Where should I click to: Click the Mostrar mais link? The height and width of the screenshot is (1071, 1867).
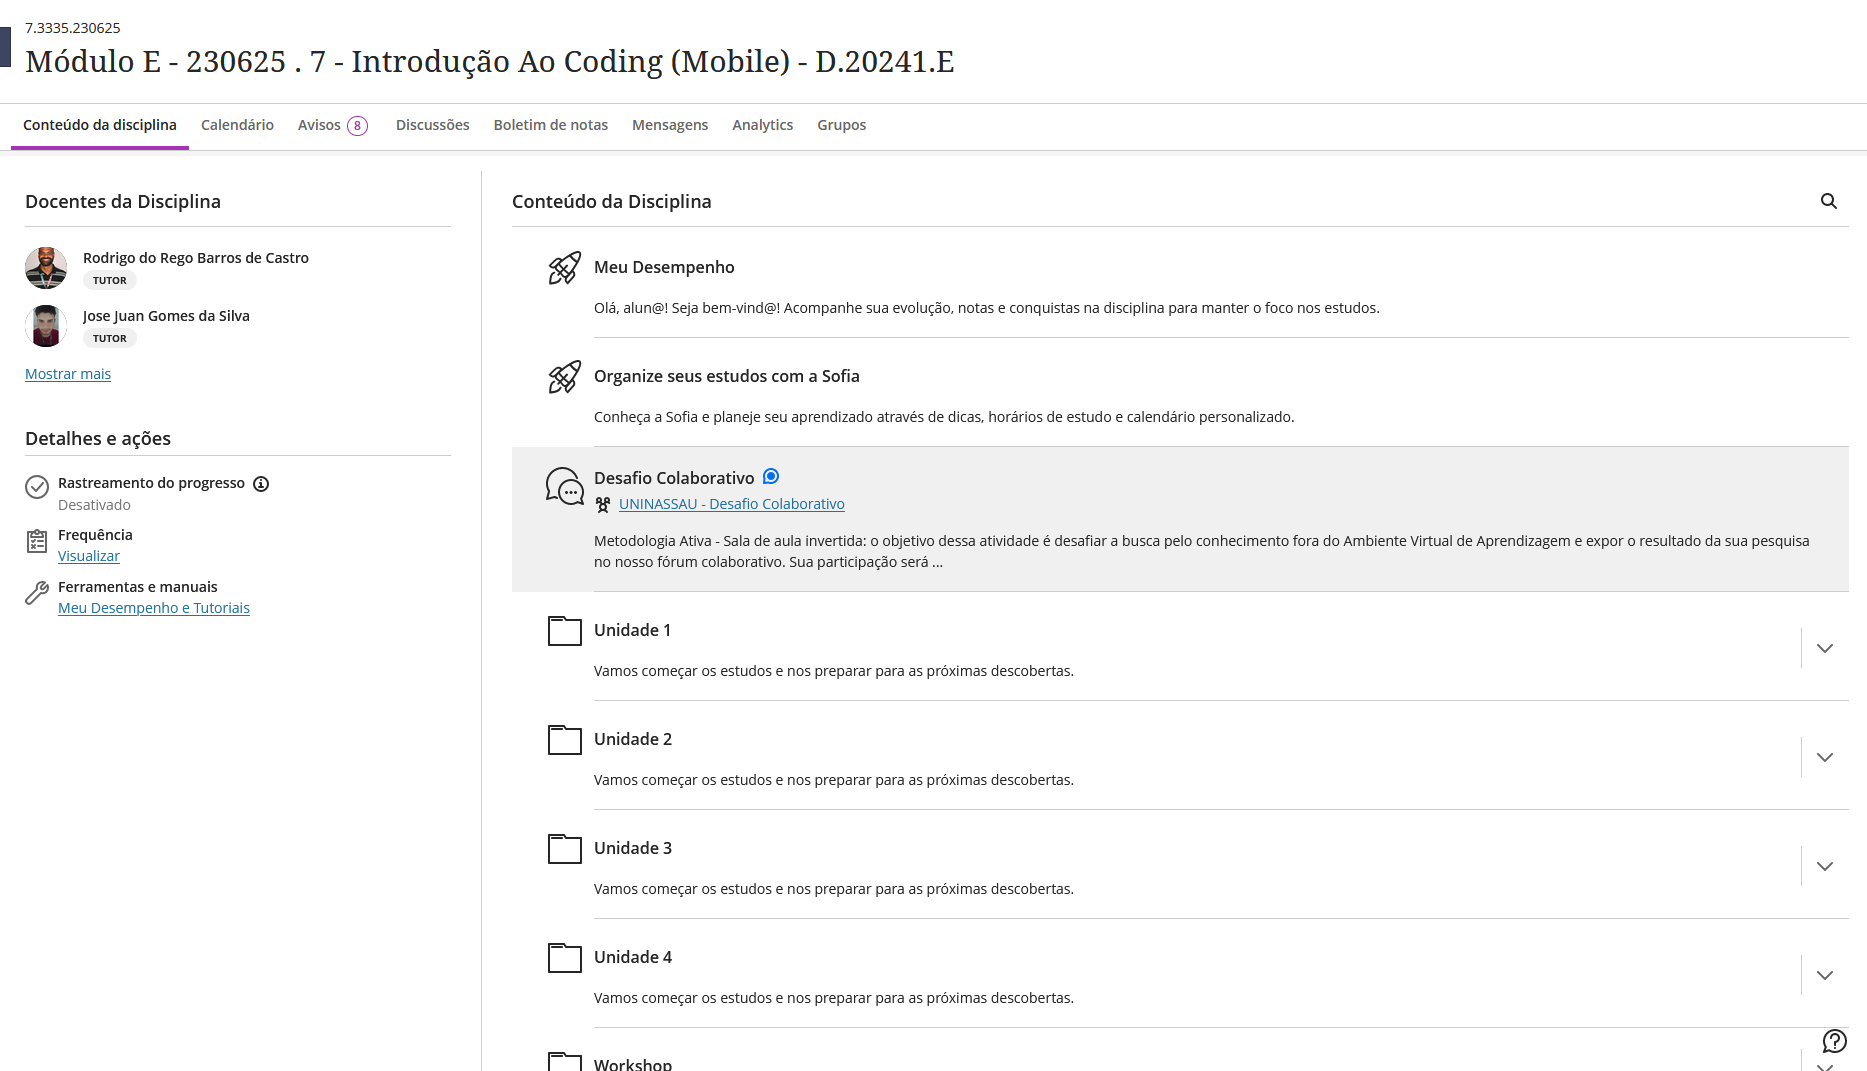pos(68,374)
